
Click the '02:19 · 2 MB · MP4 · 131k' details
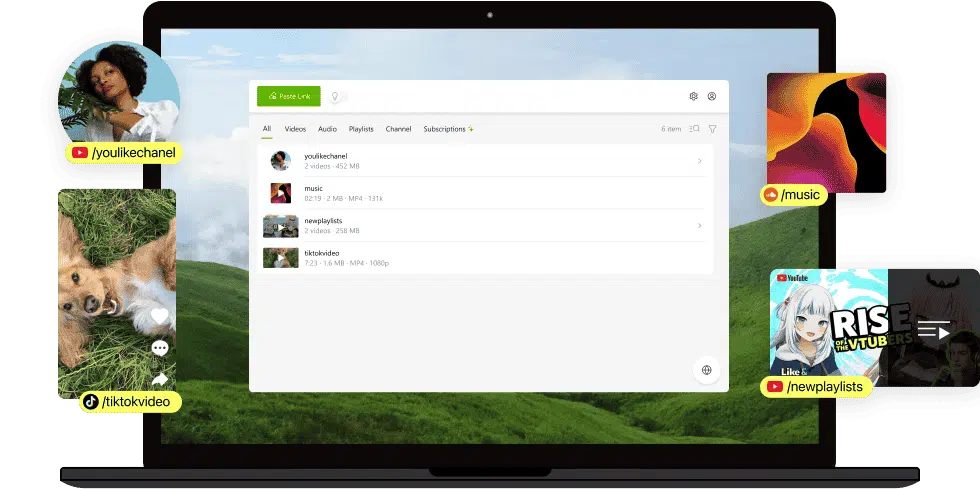point(344,199)
